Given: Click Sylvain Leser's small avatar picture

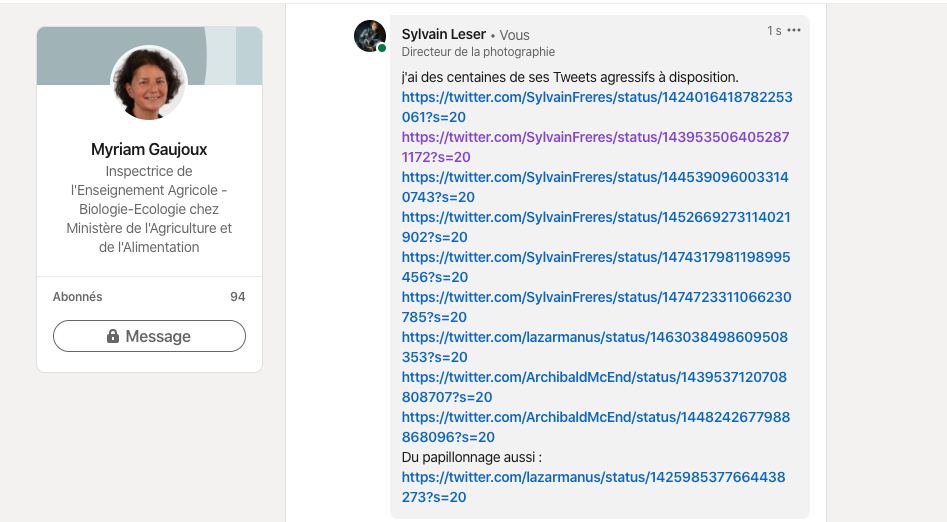Looking at the screenshot, I should point(369,36).
